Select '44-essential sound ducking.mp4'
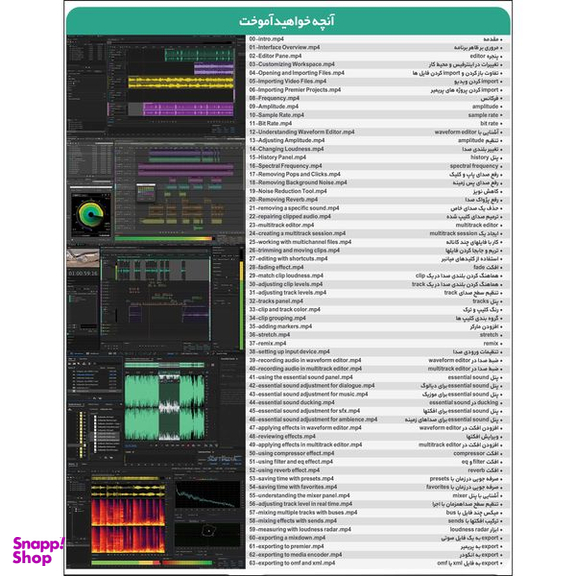This screenshot has height=576, width=576. 292,403
